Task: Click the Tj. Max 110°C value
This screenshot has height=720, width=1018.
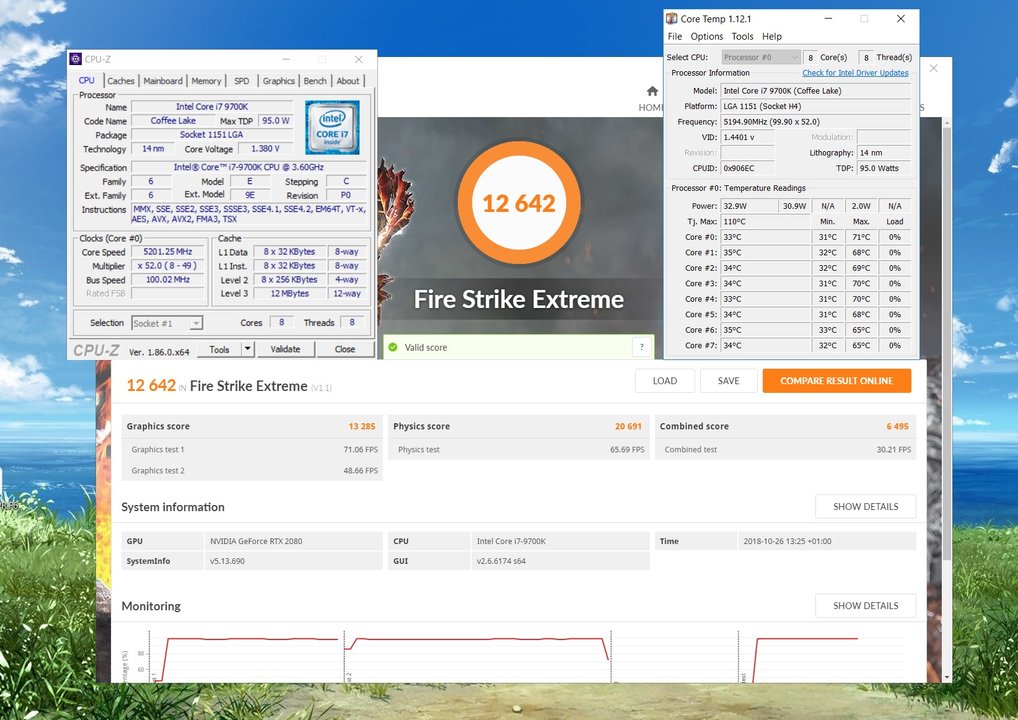Action: tap(765, 221)
